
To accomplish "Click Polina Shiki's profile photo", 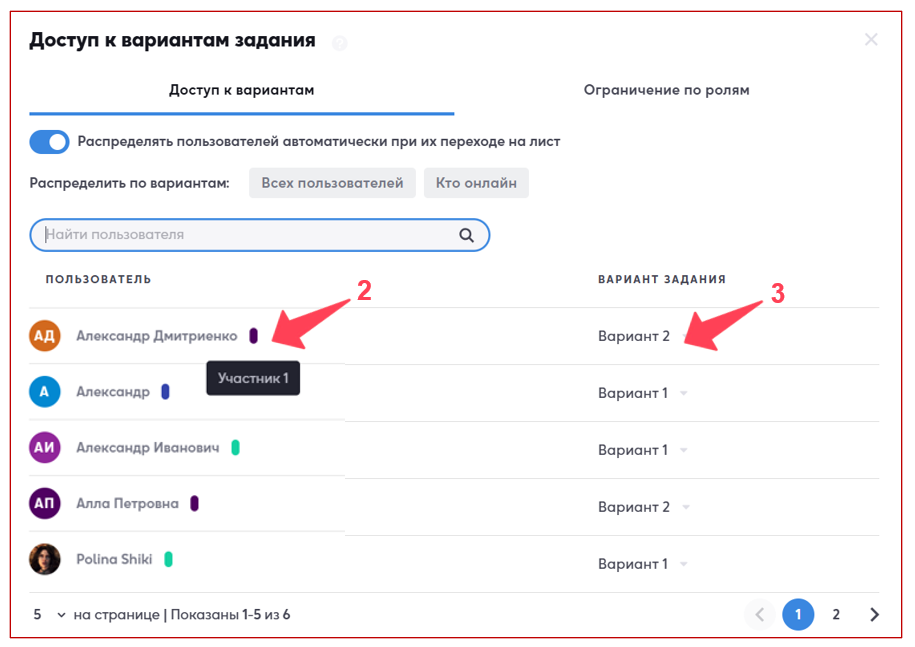I will (45, 560).
